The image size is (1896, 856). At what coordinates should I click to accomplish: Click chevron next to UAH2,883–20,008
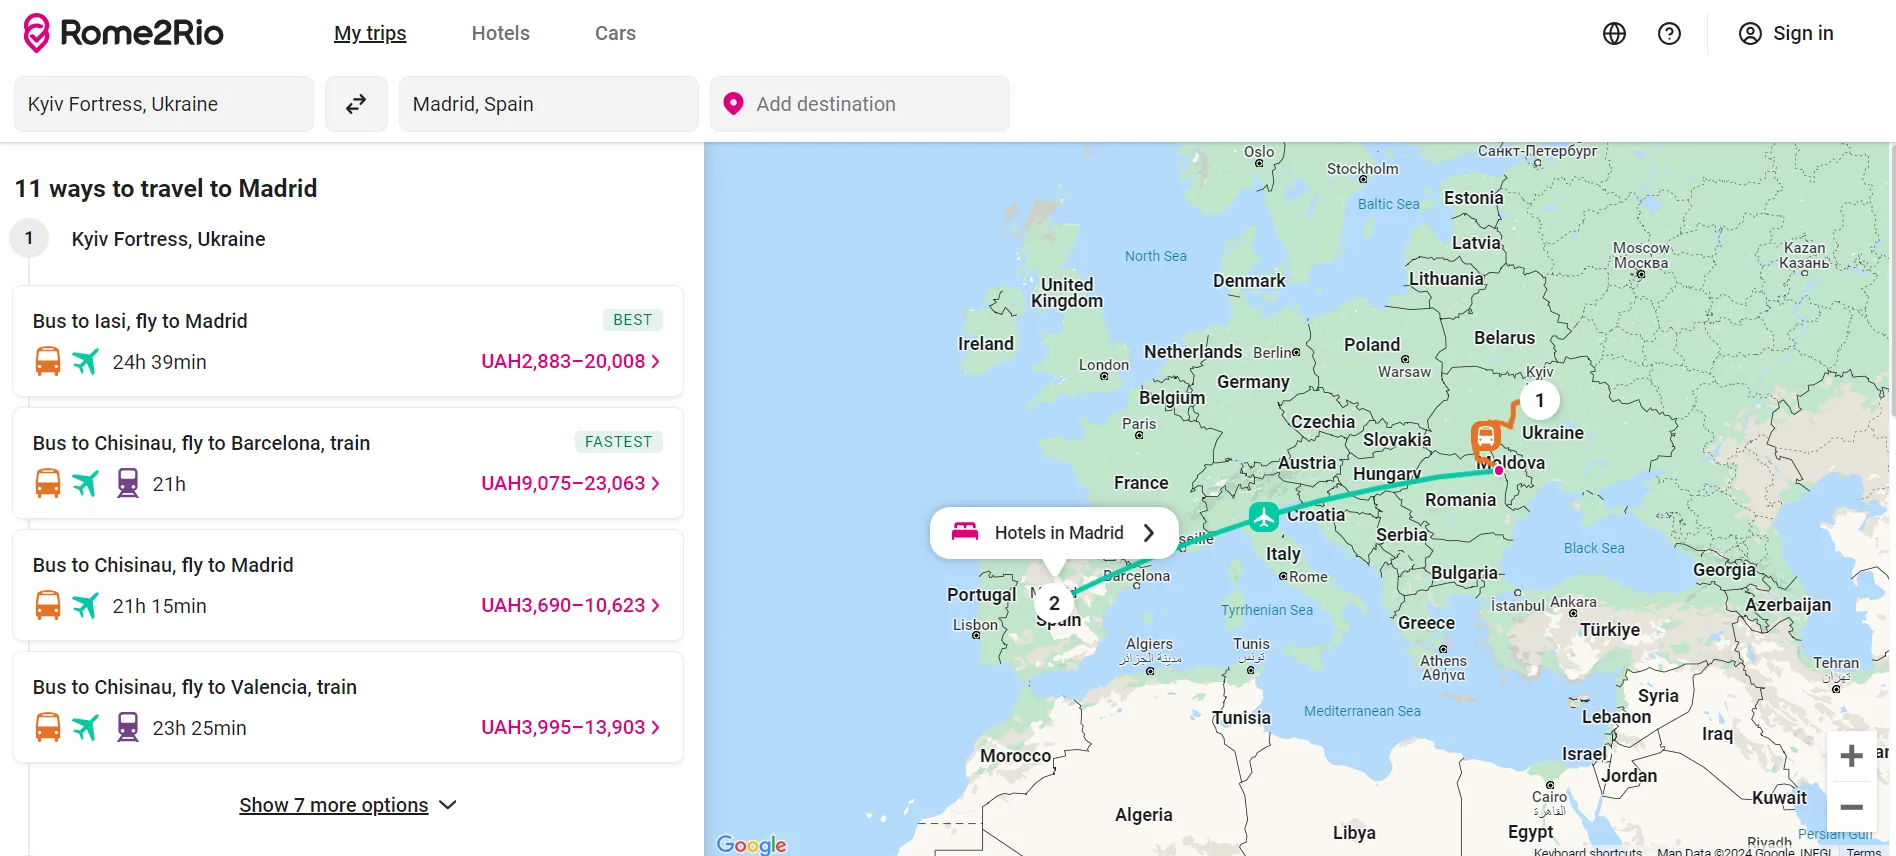point(656,361)
